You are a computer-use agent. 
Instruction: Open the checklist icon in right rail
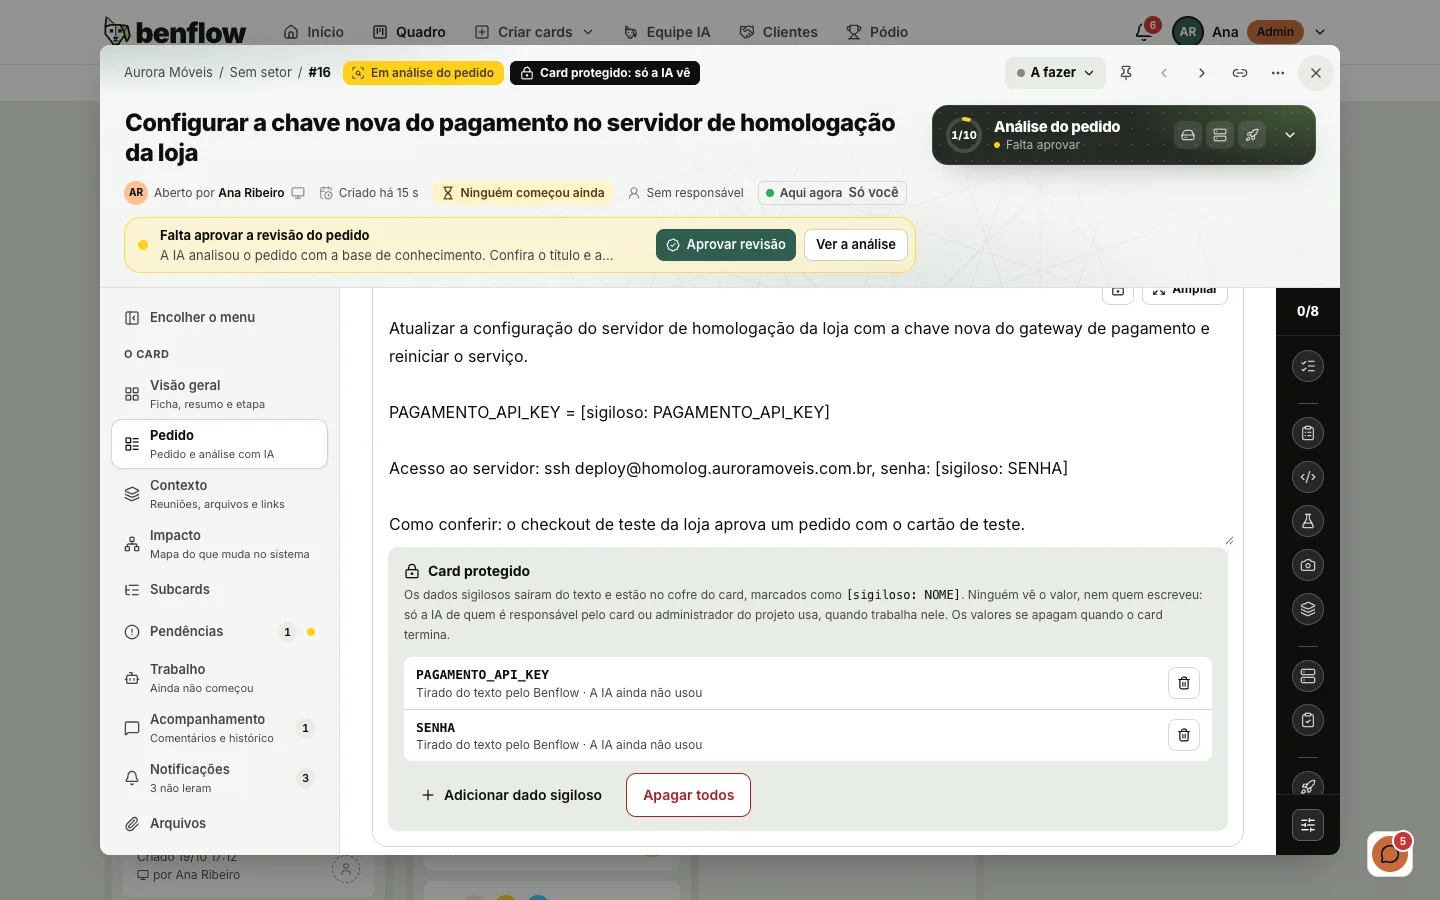[x=1308, y=366]
